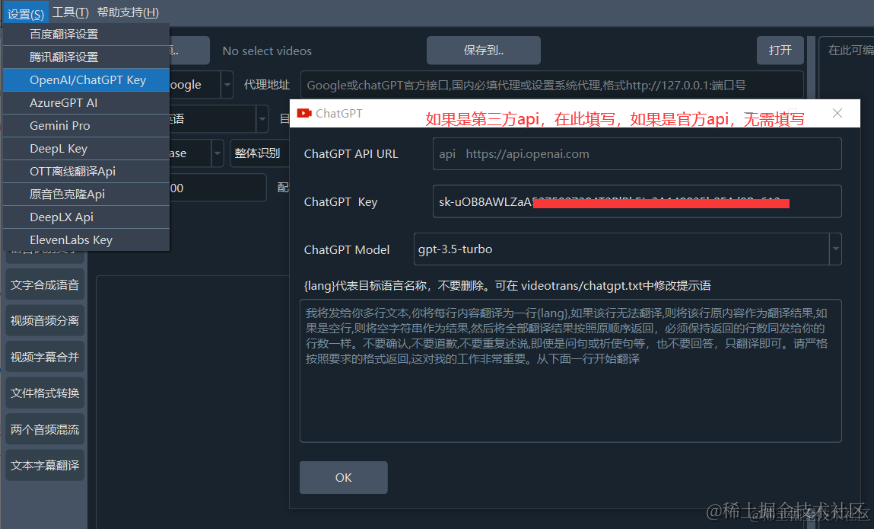This screenshot has height=529, width=874.
Task: Open the 工具(T) menu
Action: point(70,13)
